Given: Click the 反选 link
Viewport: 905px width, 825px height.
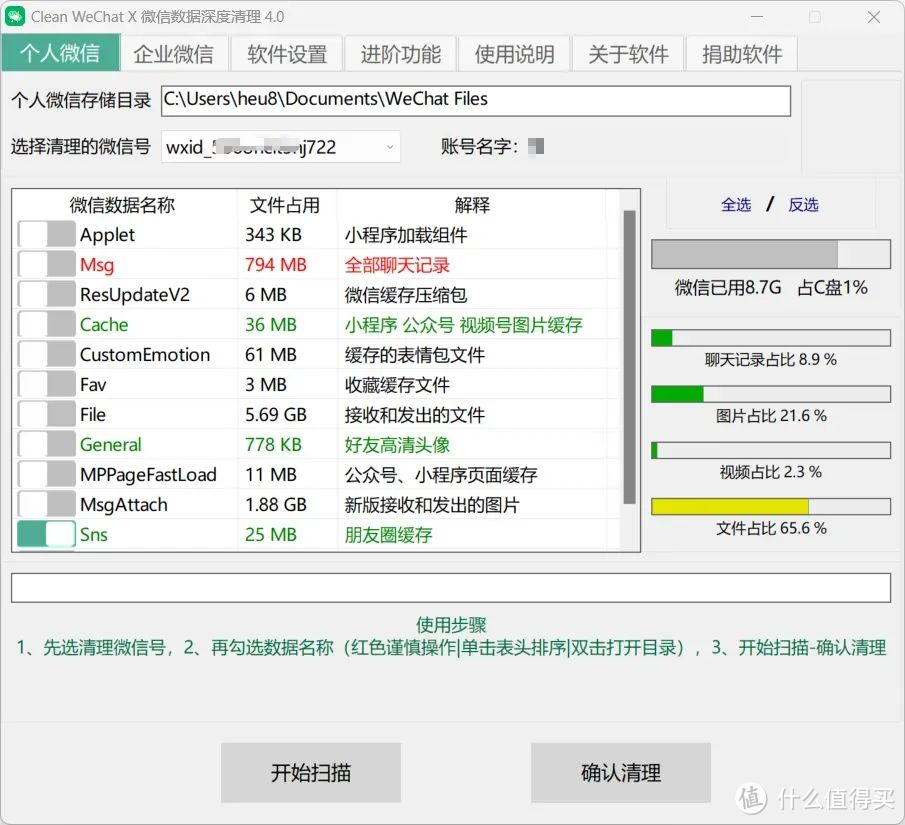Looking at the screenshot, I should pos(803,204).
